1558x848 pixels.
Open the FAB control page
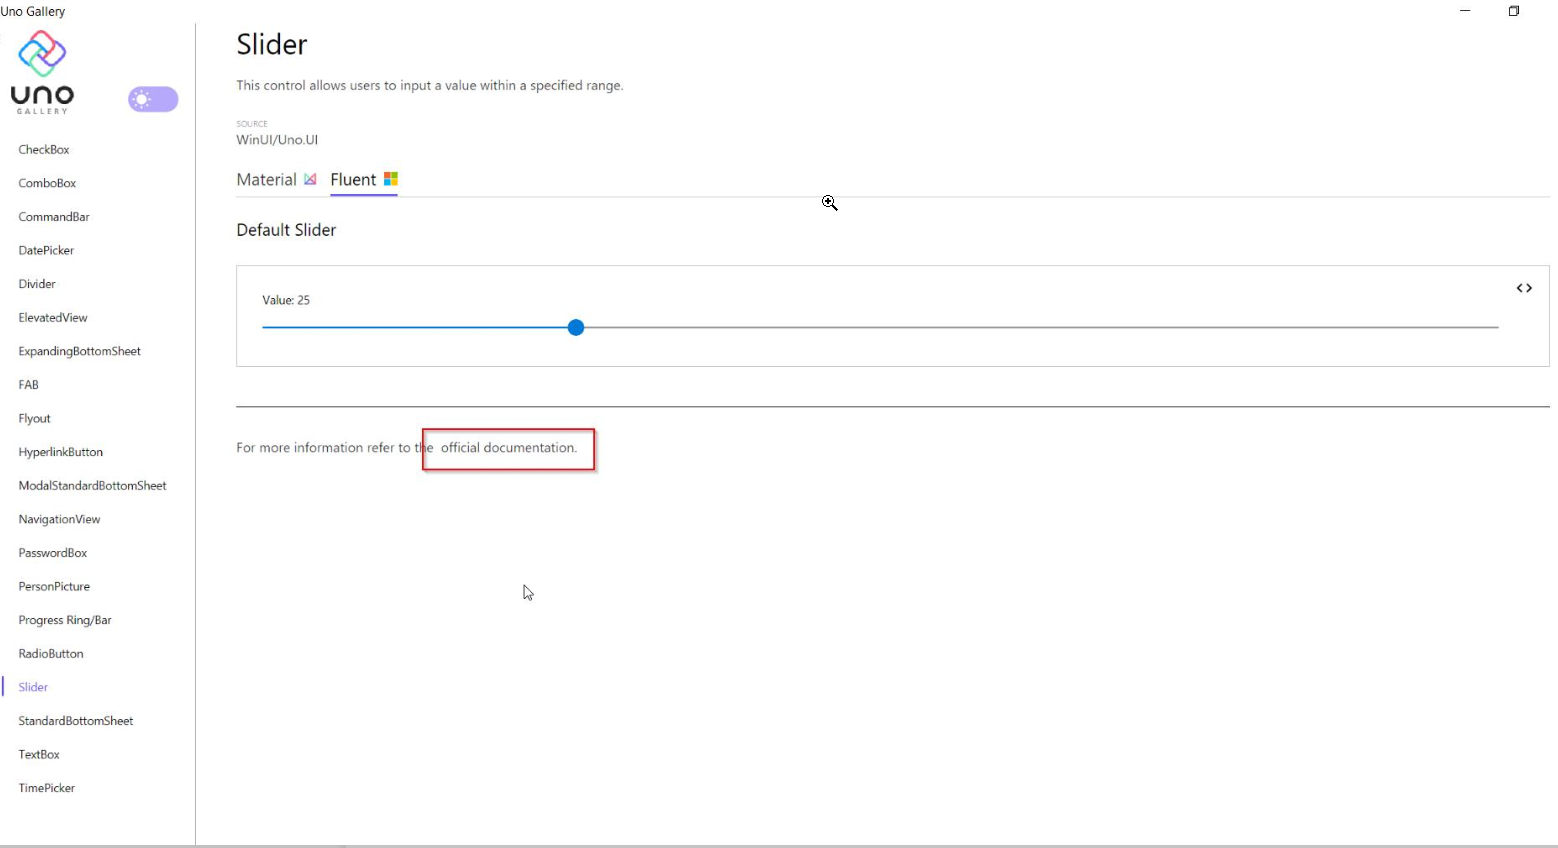click(28, 384)
